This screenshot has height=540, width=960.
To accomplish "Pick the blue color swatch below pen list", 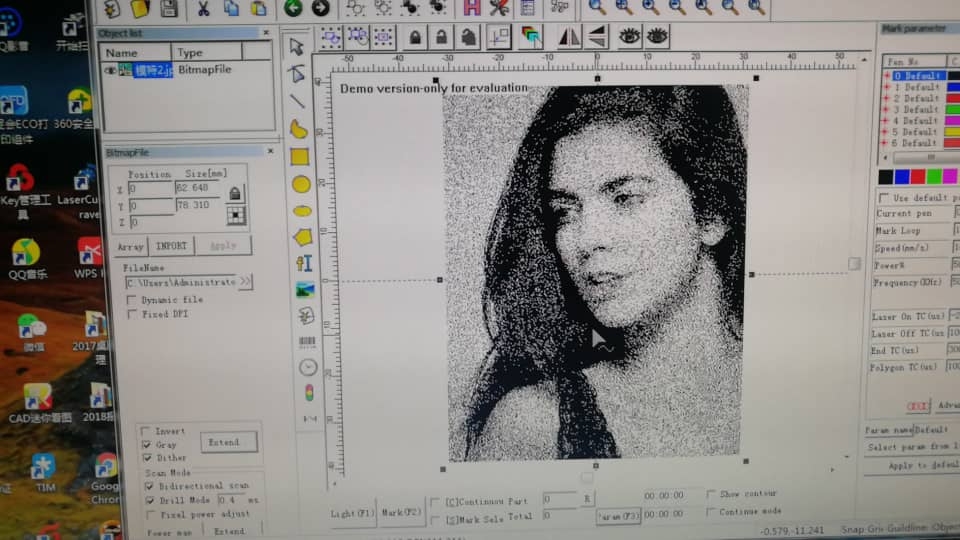I will pos(901,178).
